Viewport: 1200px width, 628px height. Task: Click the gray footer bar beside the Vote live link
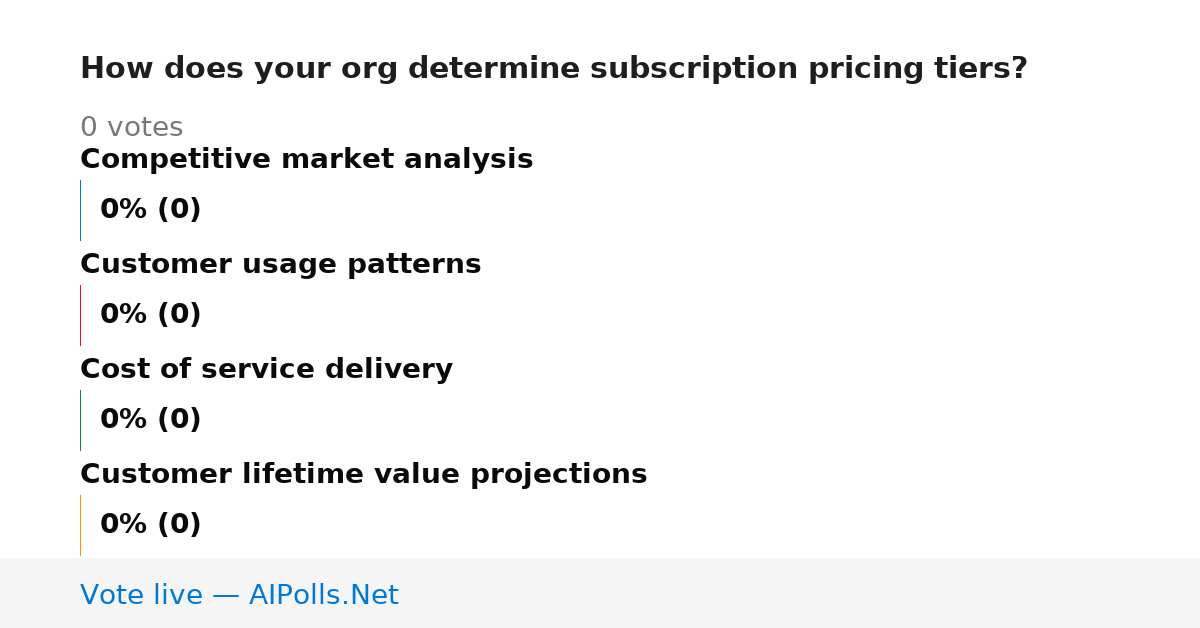click(x=800, y=593)
